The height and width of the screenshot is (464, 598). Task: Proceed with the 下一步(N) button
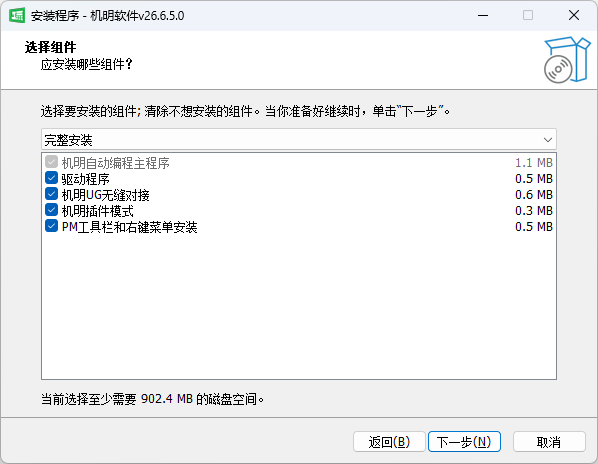pos(464,442)
